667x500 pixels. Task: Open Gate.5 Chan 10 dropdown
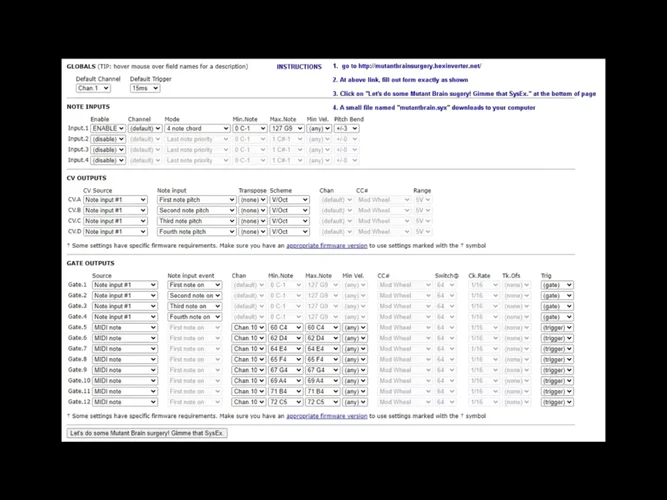tap(249, 327)
